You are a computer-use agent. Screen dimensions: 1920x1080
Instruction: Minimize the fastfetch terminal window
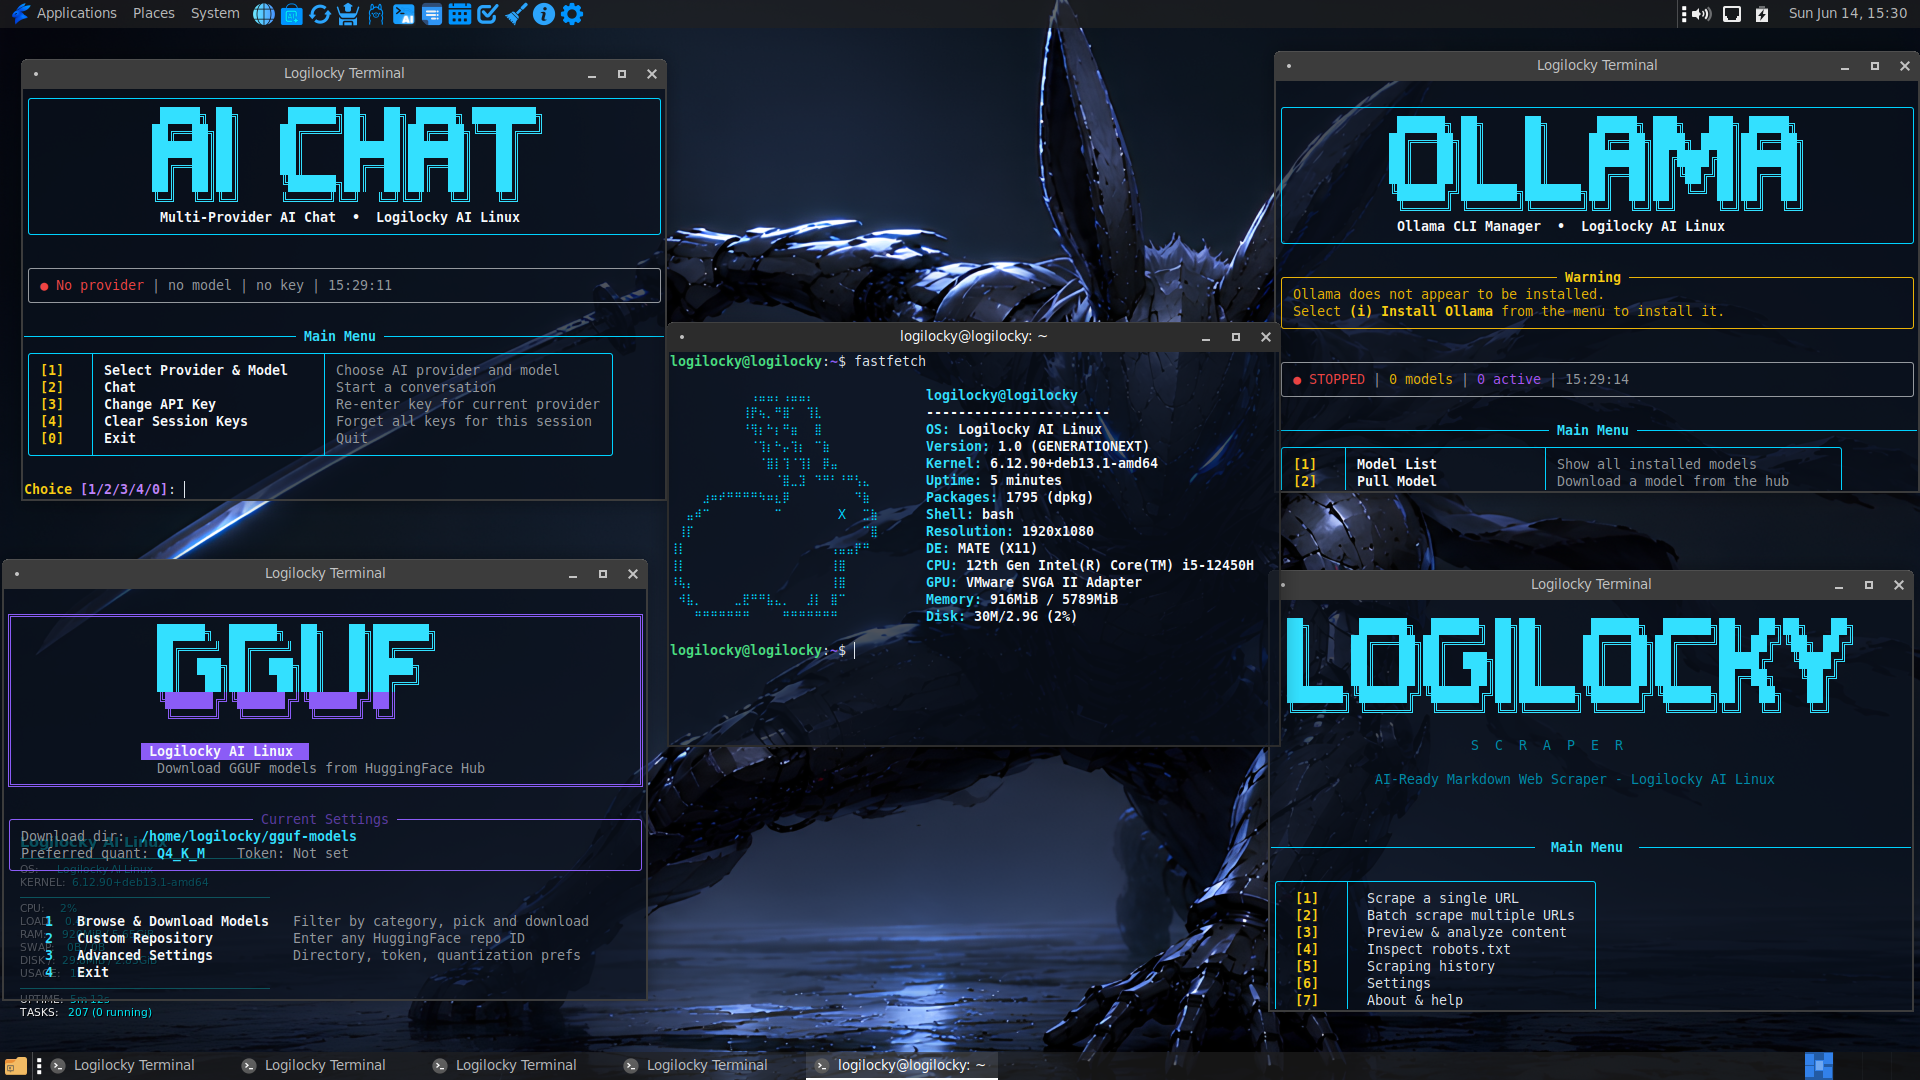pyautogui.click(x=1206, y=338)
